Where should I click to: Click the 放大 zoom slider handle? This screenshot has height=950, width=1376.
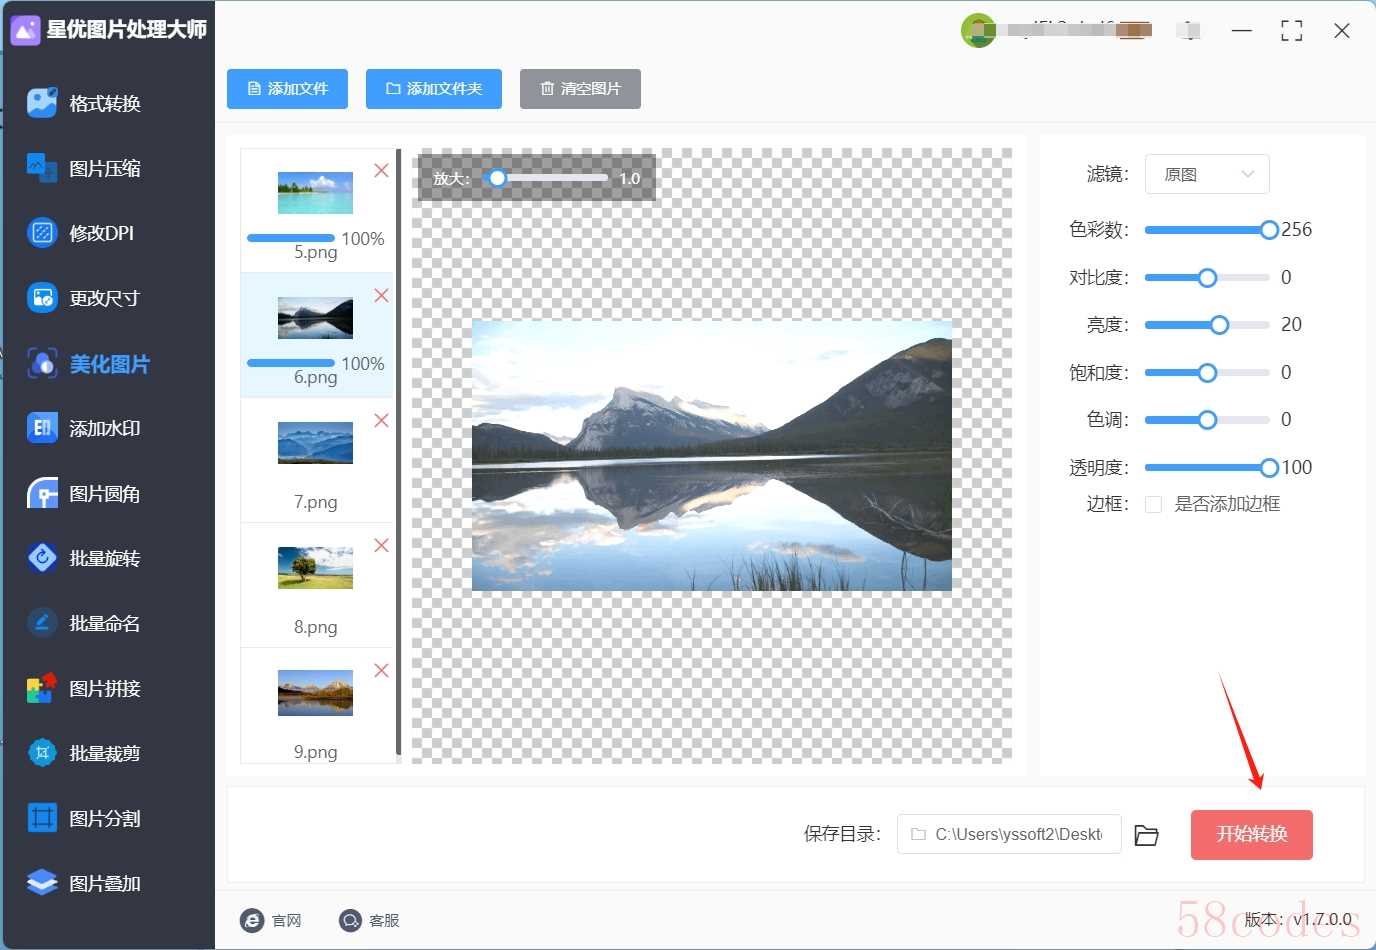497,178
